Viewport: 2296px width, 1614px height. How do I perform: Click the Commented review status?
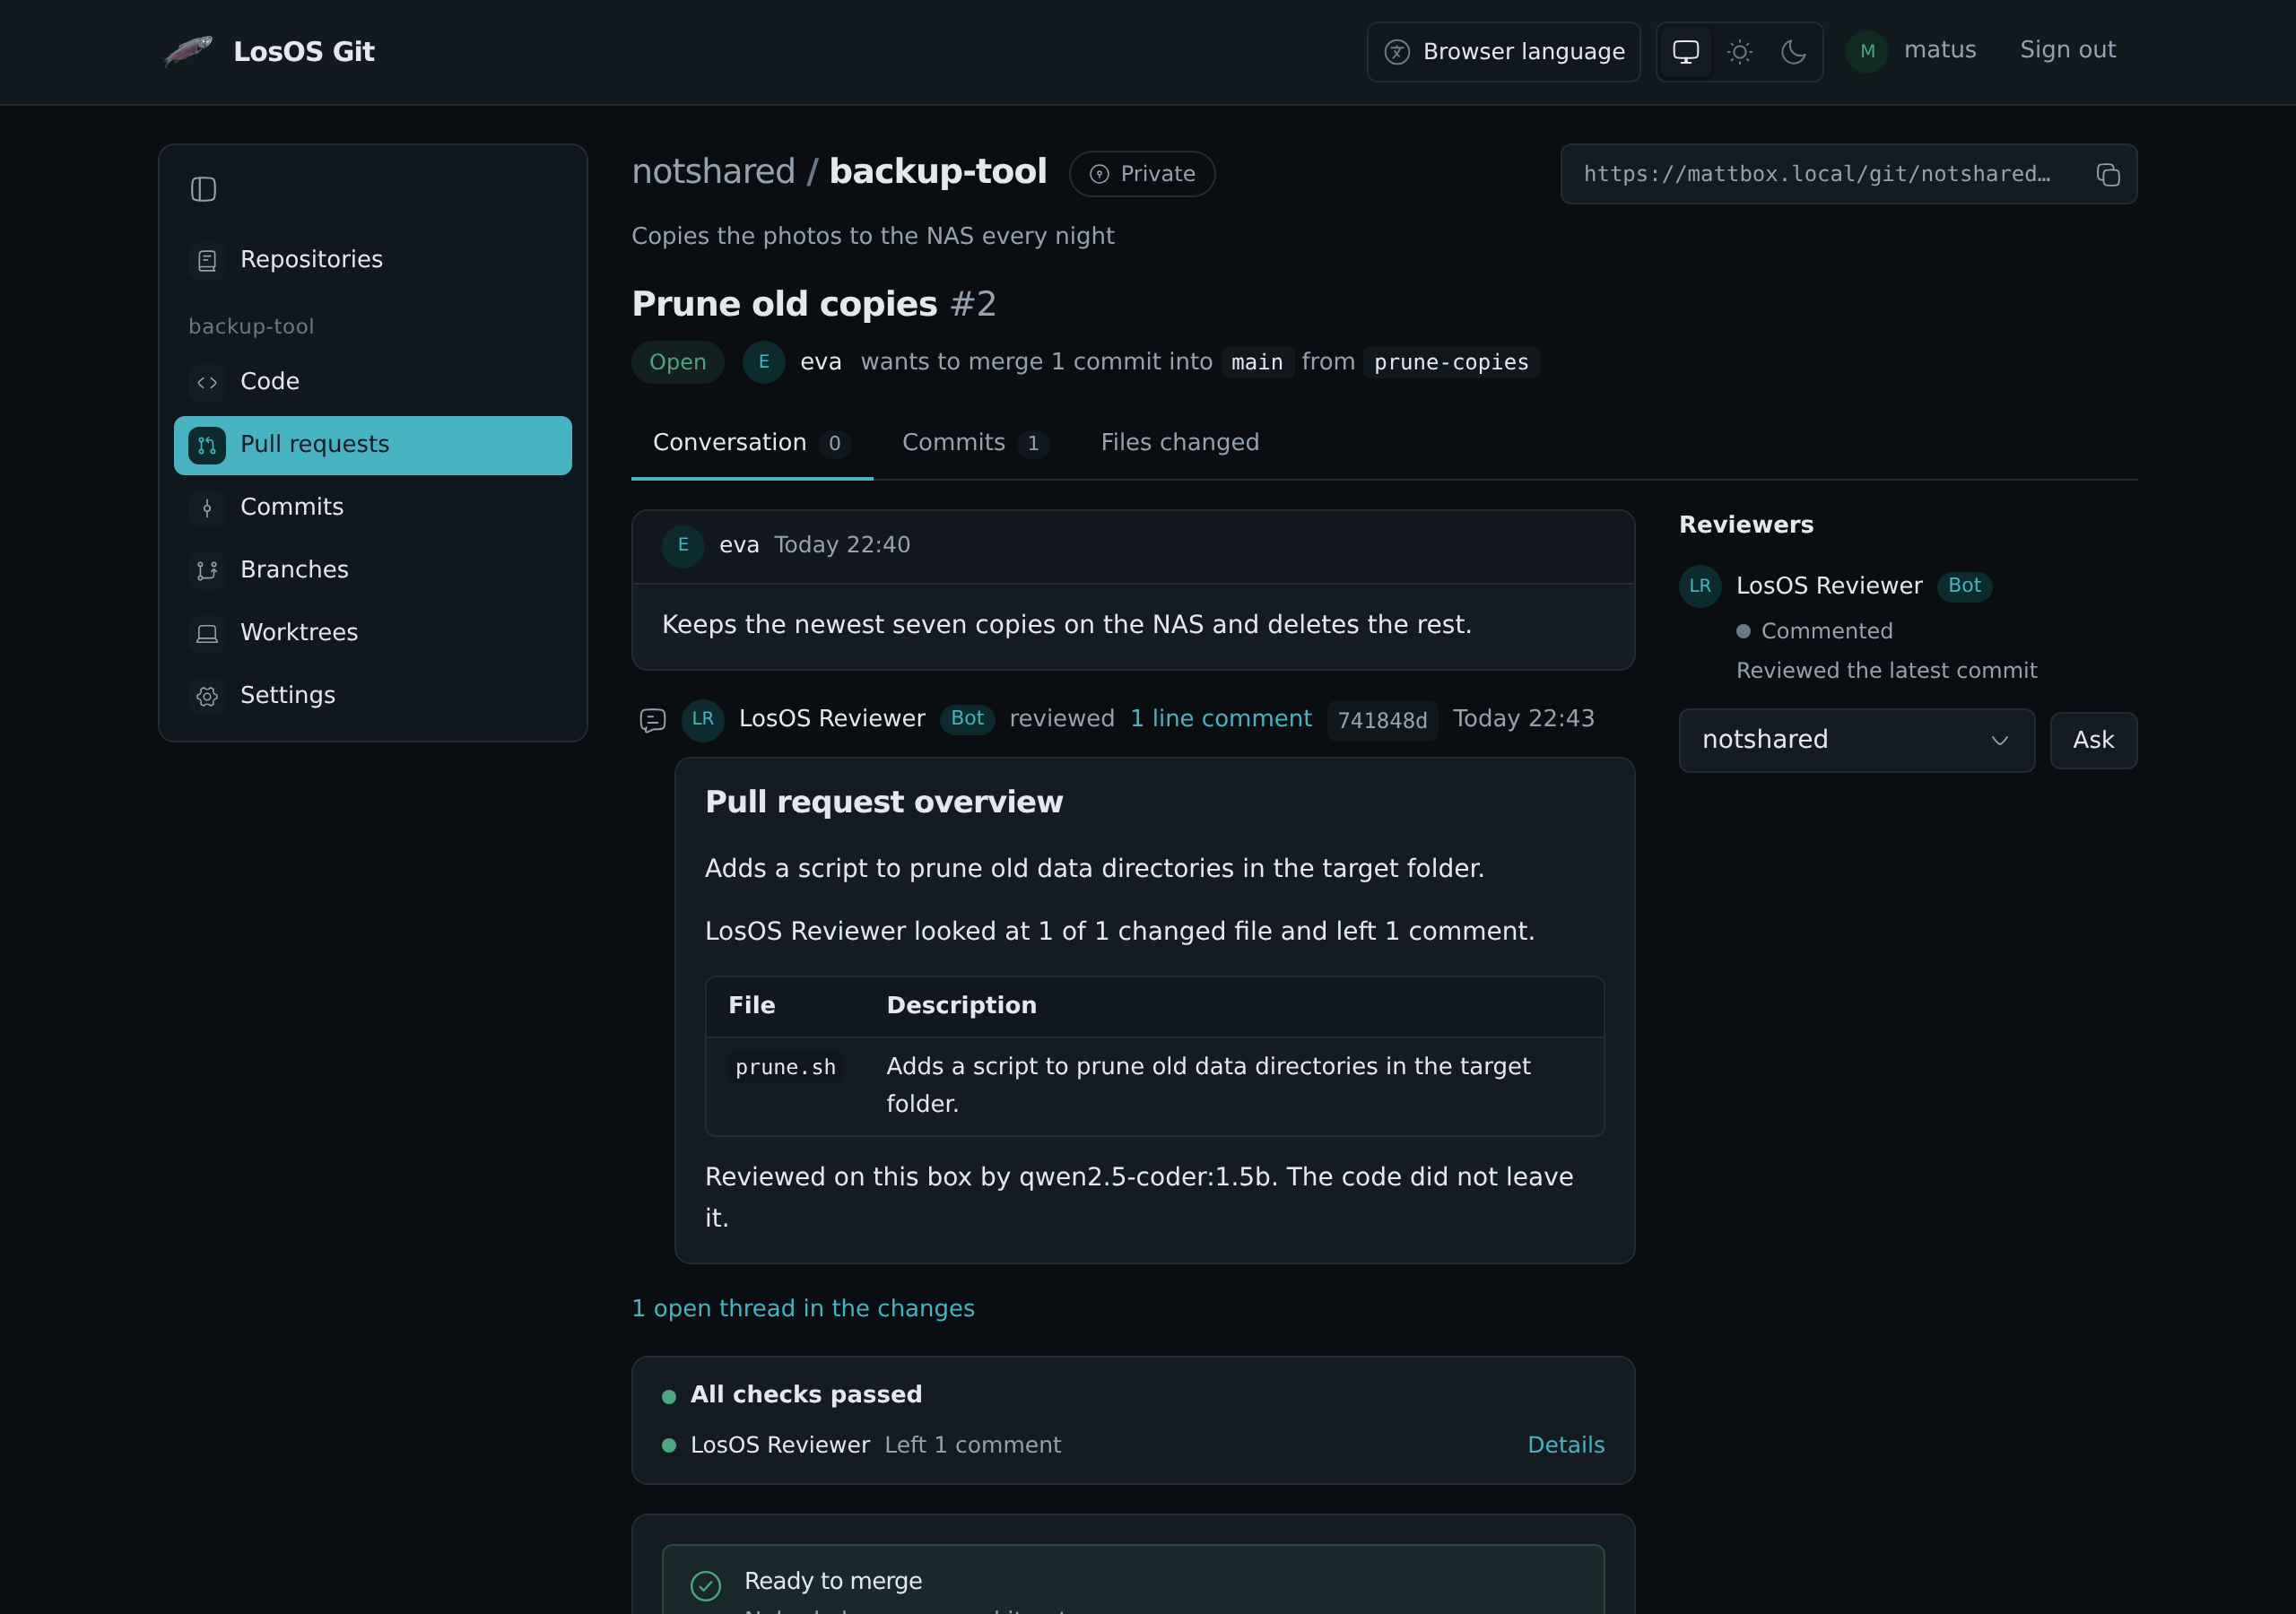(1814, 632)
